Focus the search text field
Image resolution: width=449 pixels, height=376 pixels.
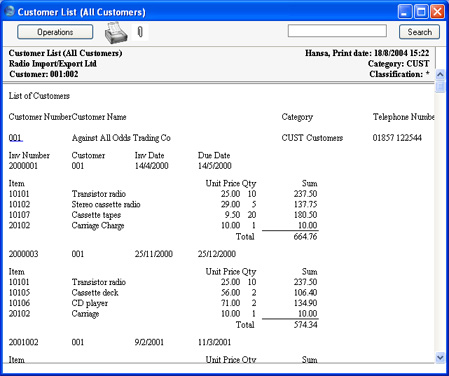click(337, 31)
